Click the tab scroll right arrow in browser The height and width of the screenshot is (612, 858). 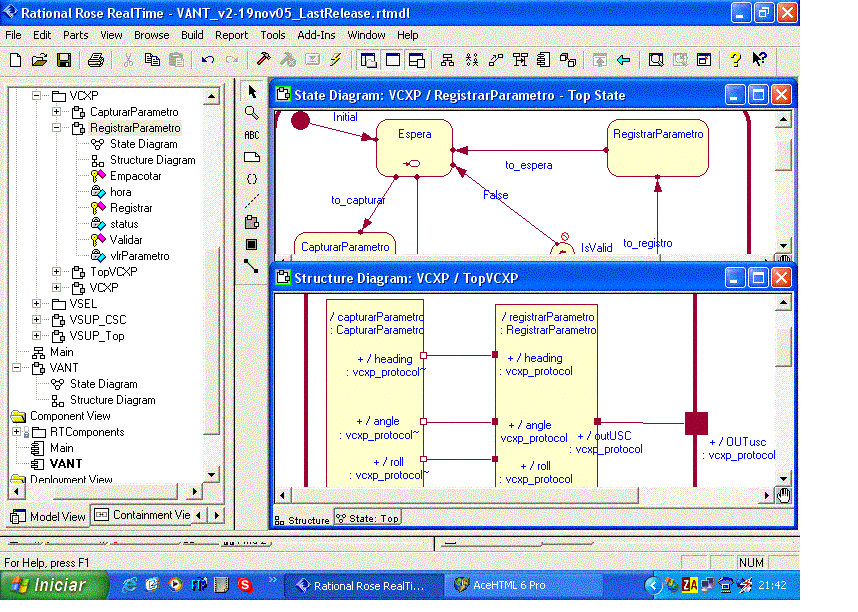pyautogui.click(x=217, y=515)
